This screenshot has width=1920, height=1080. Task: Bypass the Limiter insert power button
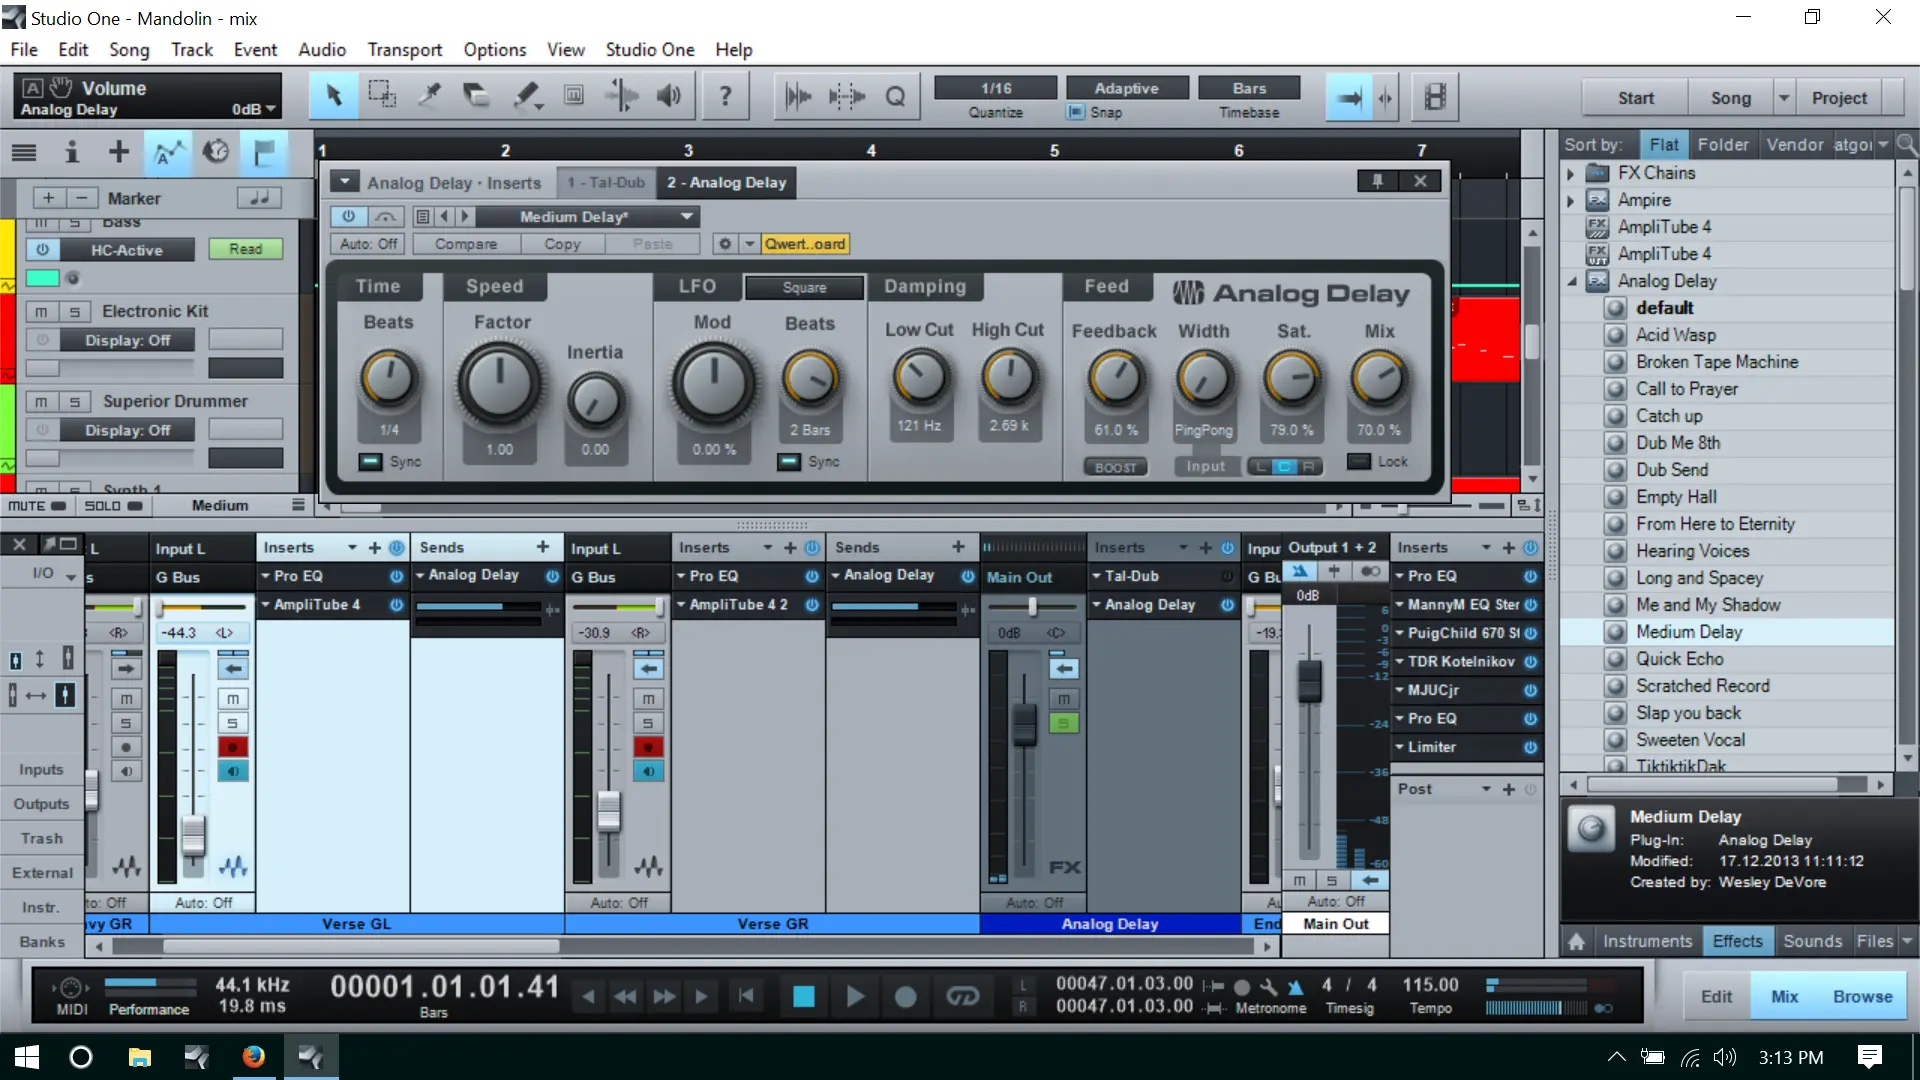tap(1530, 747)
